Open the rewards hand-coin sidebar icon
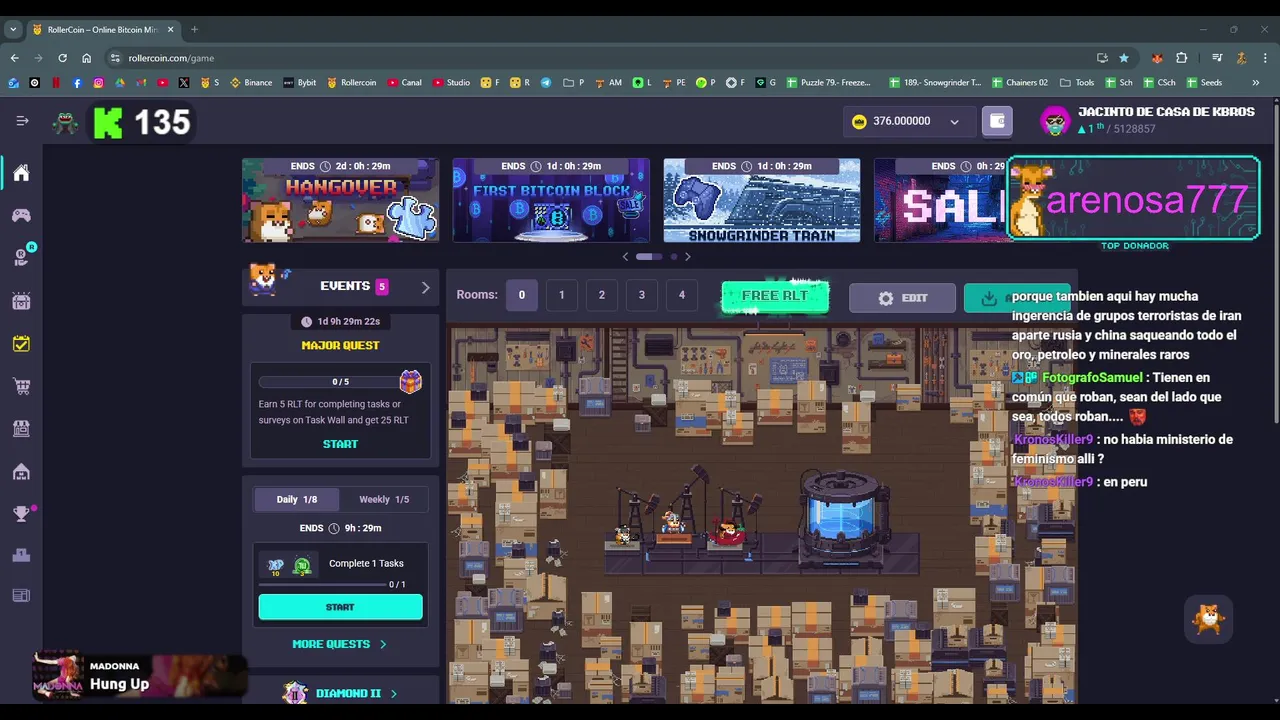 click(21, 257)
